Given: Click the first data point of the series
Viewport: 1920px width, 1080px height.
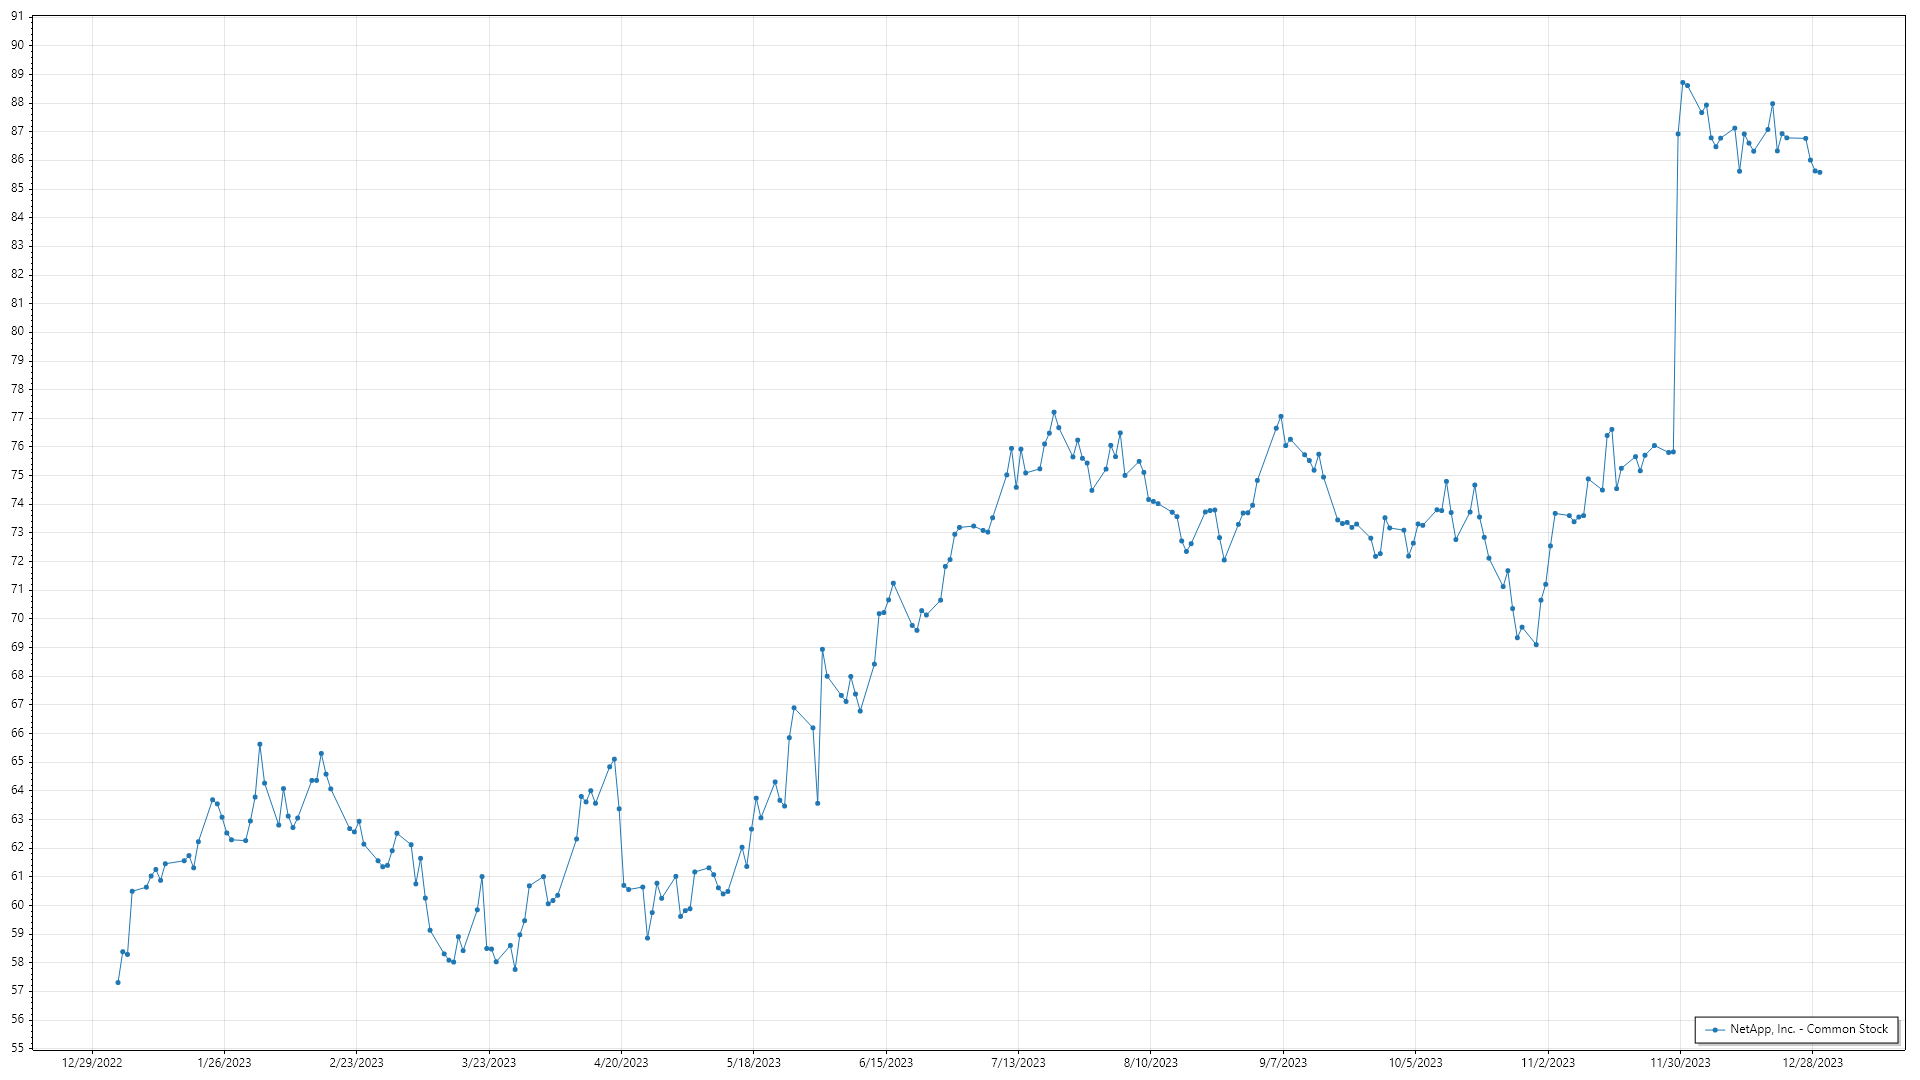Looking at the screenshot, I should (x=118, y=982).
